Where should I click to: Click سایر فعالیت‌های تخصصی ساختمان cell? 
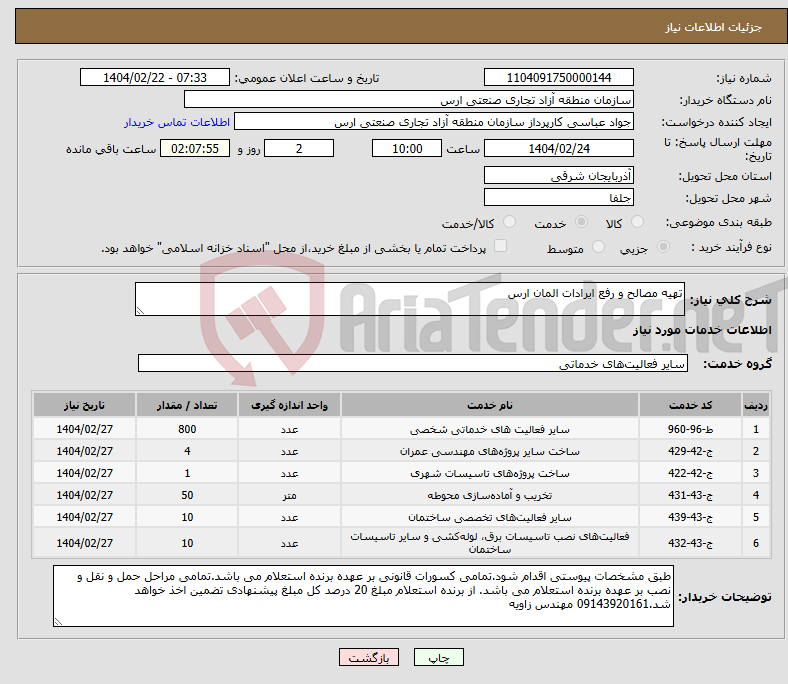pos(490,517)
